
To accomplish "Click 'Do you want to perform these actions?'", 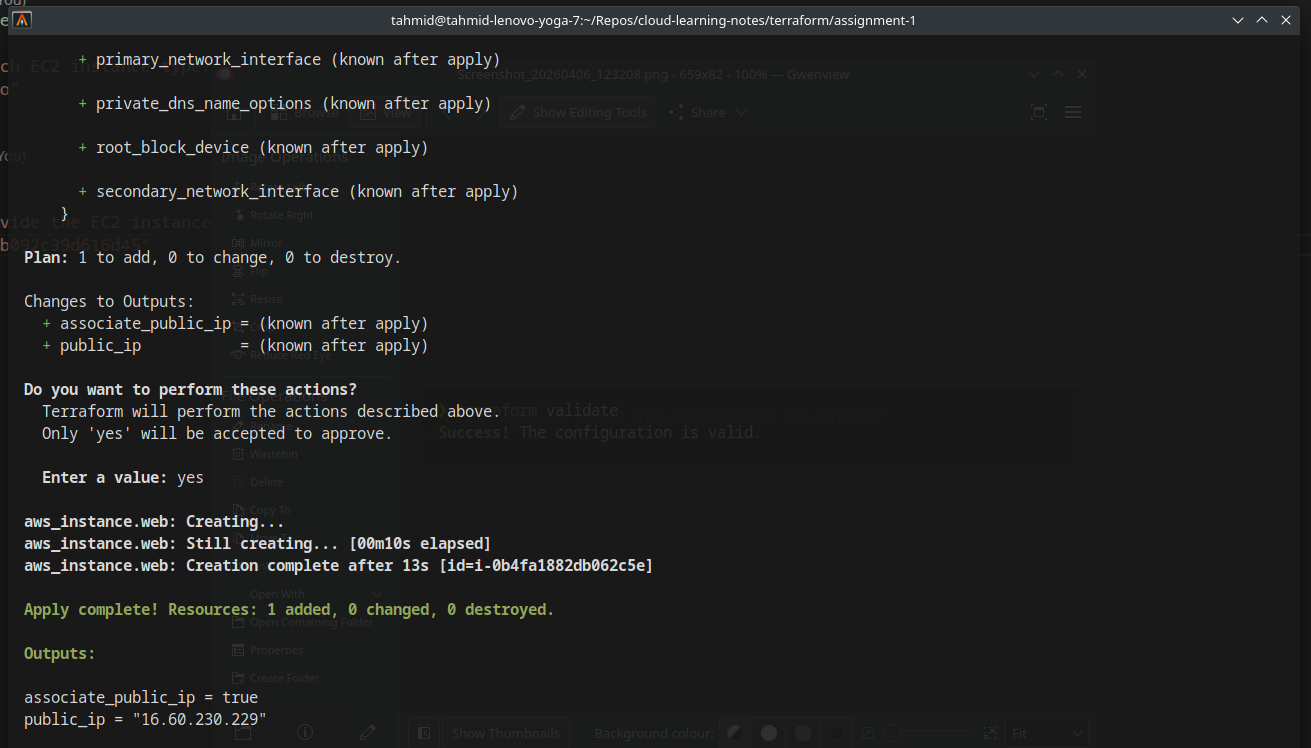I will [x=190, y=390].
